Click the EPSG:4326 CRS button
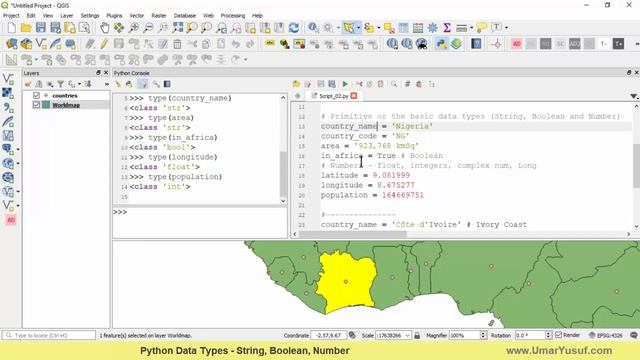This screenshot has height=360, width=640. pyautogui.click(x=606, y=335)
